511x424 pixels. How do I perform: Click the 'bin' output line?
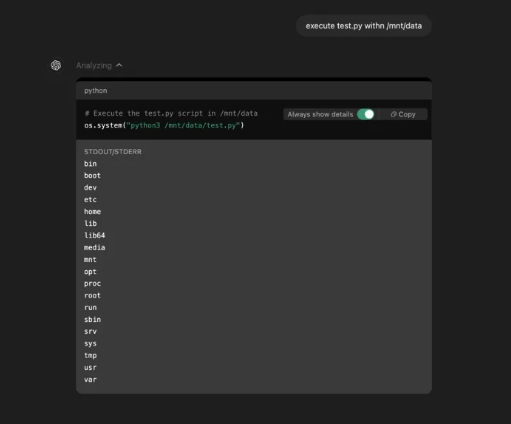[x=90, y=164]
